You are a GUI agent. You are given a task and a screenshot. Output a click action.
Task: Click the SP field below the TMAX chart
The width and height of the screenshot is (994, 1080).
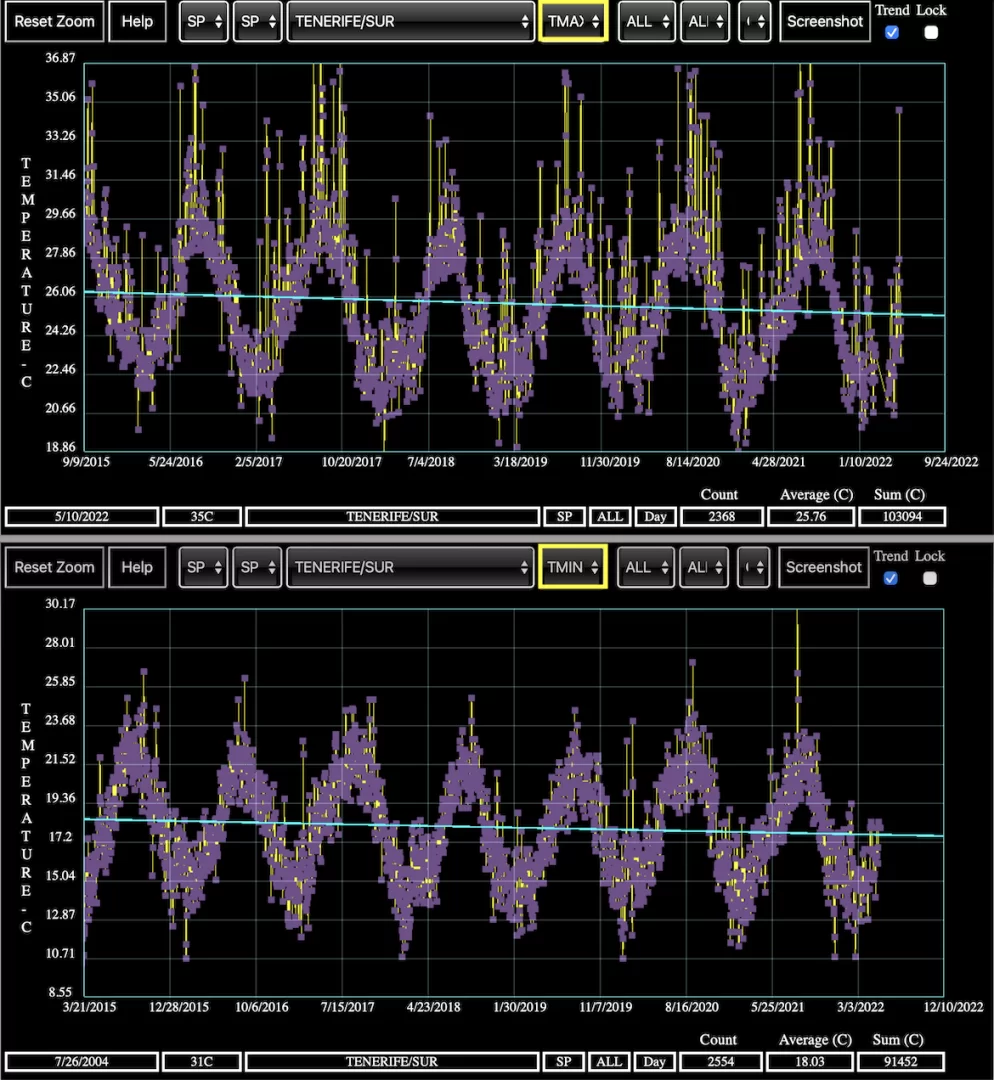(x=564, y=517)
